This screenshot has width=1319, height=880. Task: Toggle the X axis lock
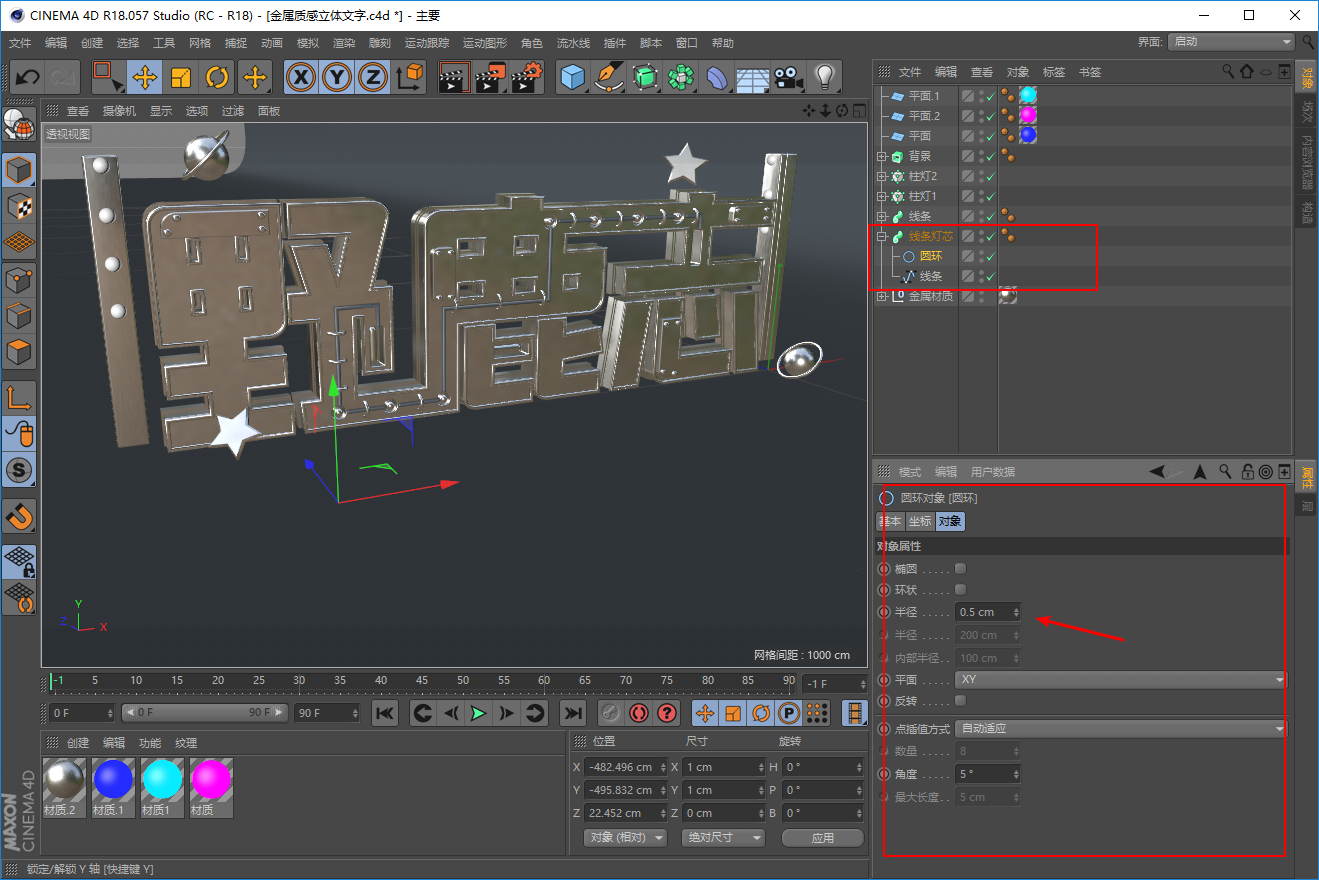click(x=301, y=77)
